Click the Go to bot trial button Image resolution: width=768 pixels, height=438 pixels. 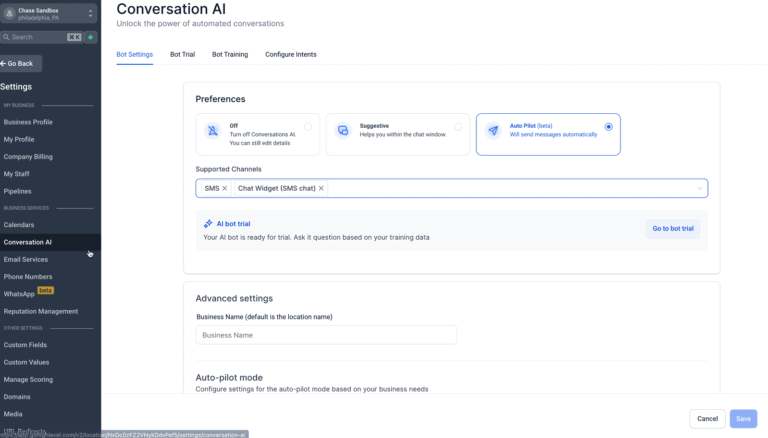point(673,228)
